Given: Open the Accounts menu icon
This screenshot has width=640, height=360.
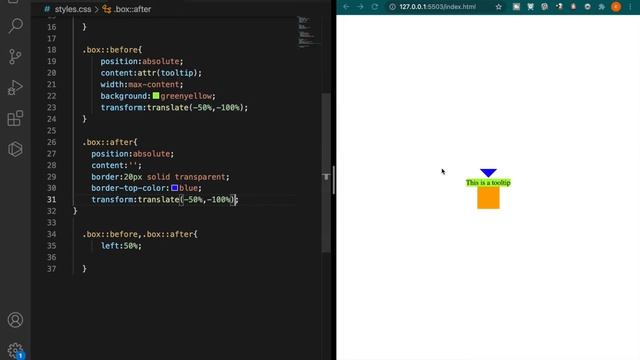Looking at the screenshot, I should 15,320.
